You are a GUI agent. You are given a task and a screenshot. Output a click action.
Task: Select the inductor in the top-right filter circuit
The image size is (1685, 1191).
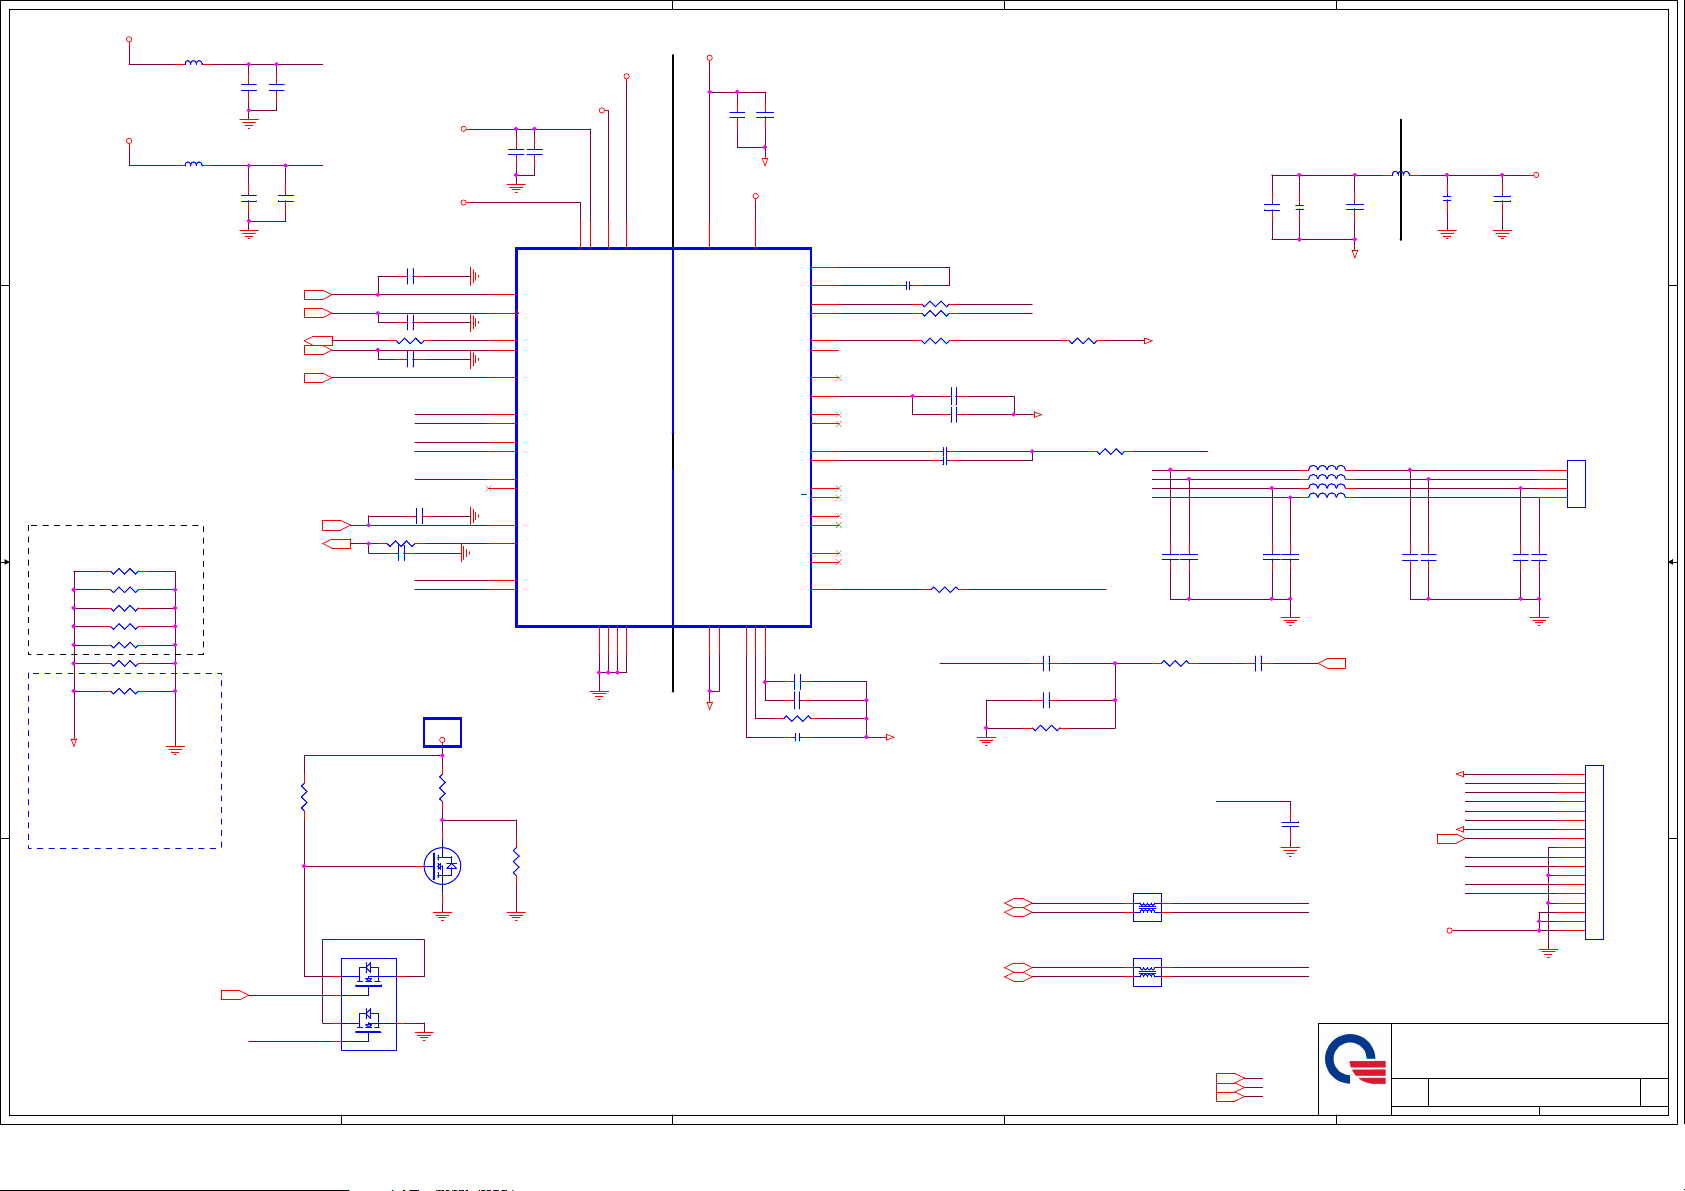1401,174
